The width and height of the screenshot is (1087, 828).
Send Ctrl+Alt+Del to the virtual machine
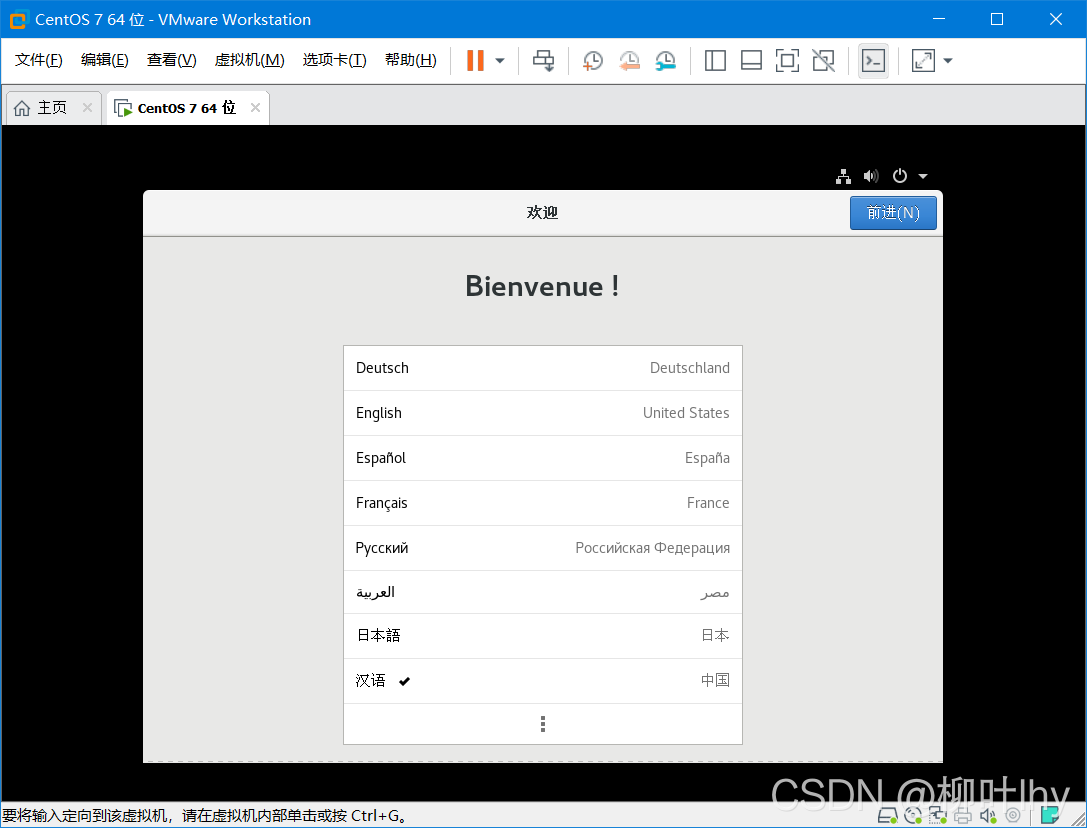pyautogui.click(x=544, y=60)
